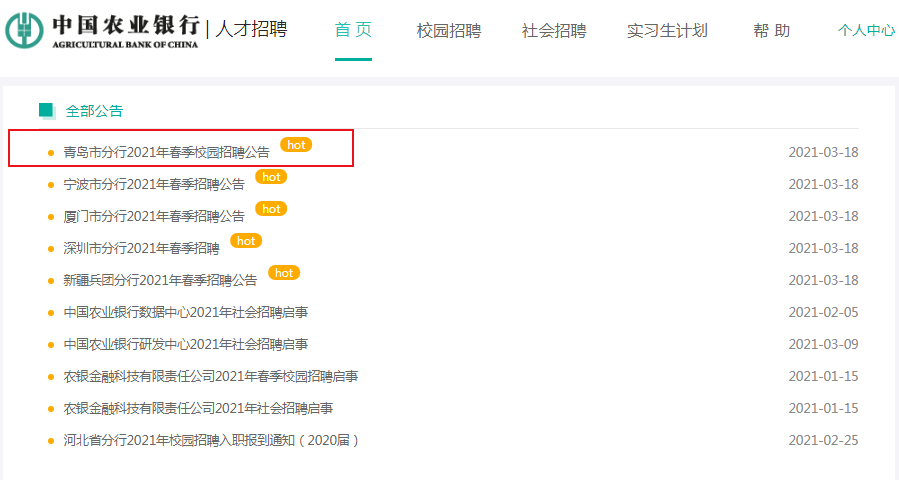Open 中国农业银行数据中心2021年社会招聘启事

[x=185, y=313]
